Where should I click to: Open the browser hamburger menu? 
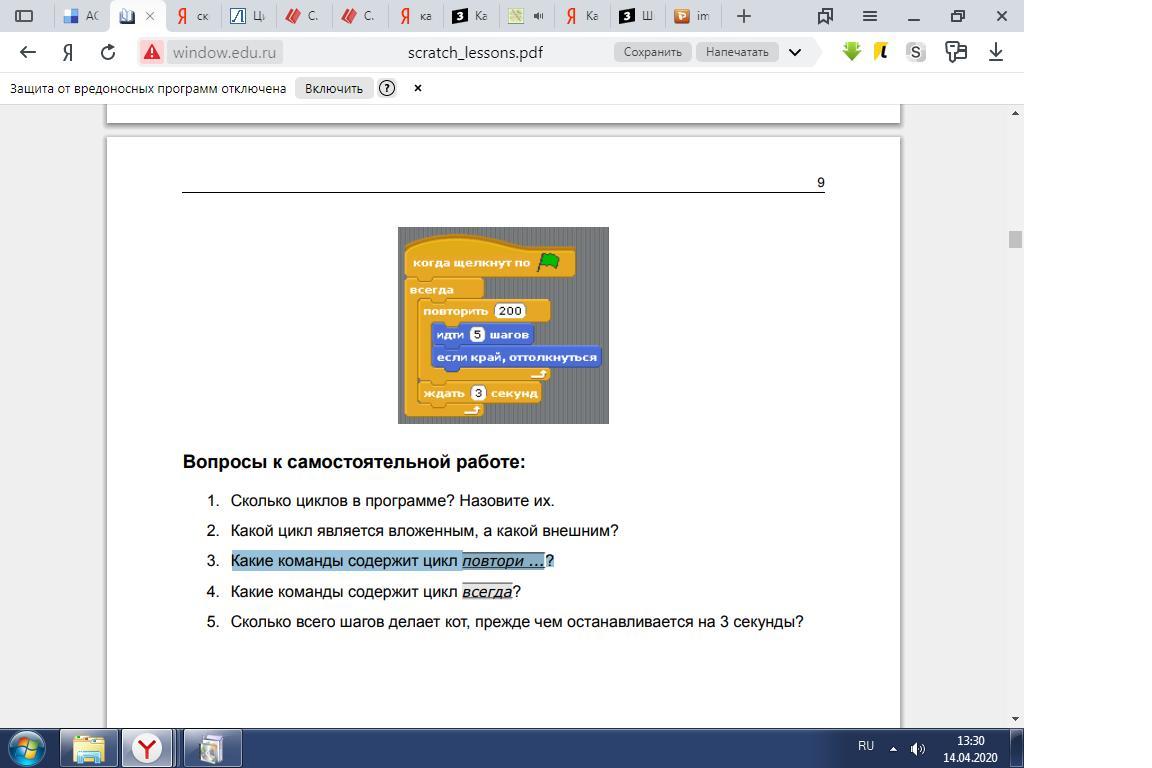pyautogui.click(x=869, y=16)
